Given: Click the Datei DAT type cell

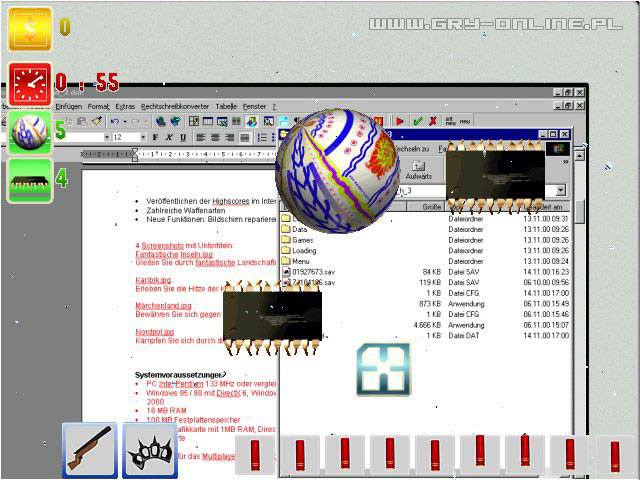Looking at the screenshot, I should point(464,336).
